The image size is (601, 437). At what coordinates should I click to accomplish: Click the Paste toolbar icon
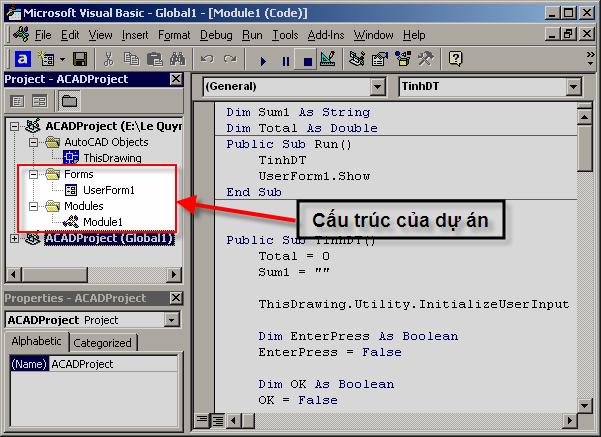[154, 59]
